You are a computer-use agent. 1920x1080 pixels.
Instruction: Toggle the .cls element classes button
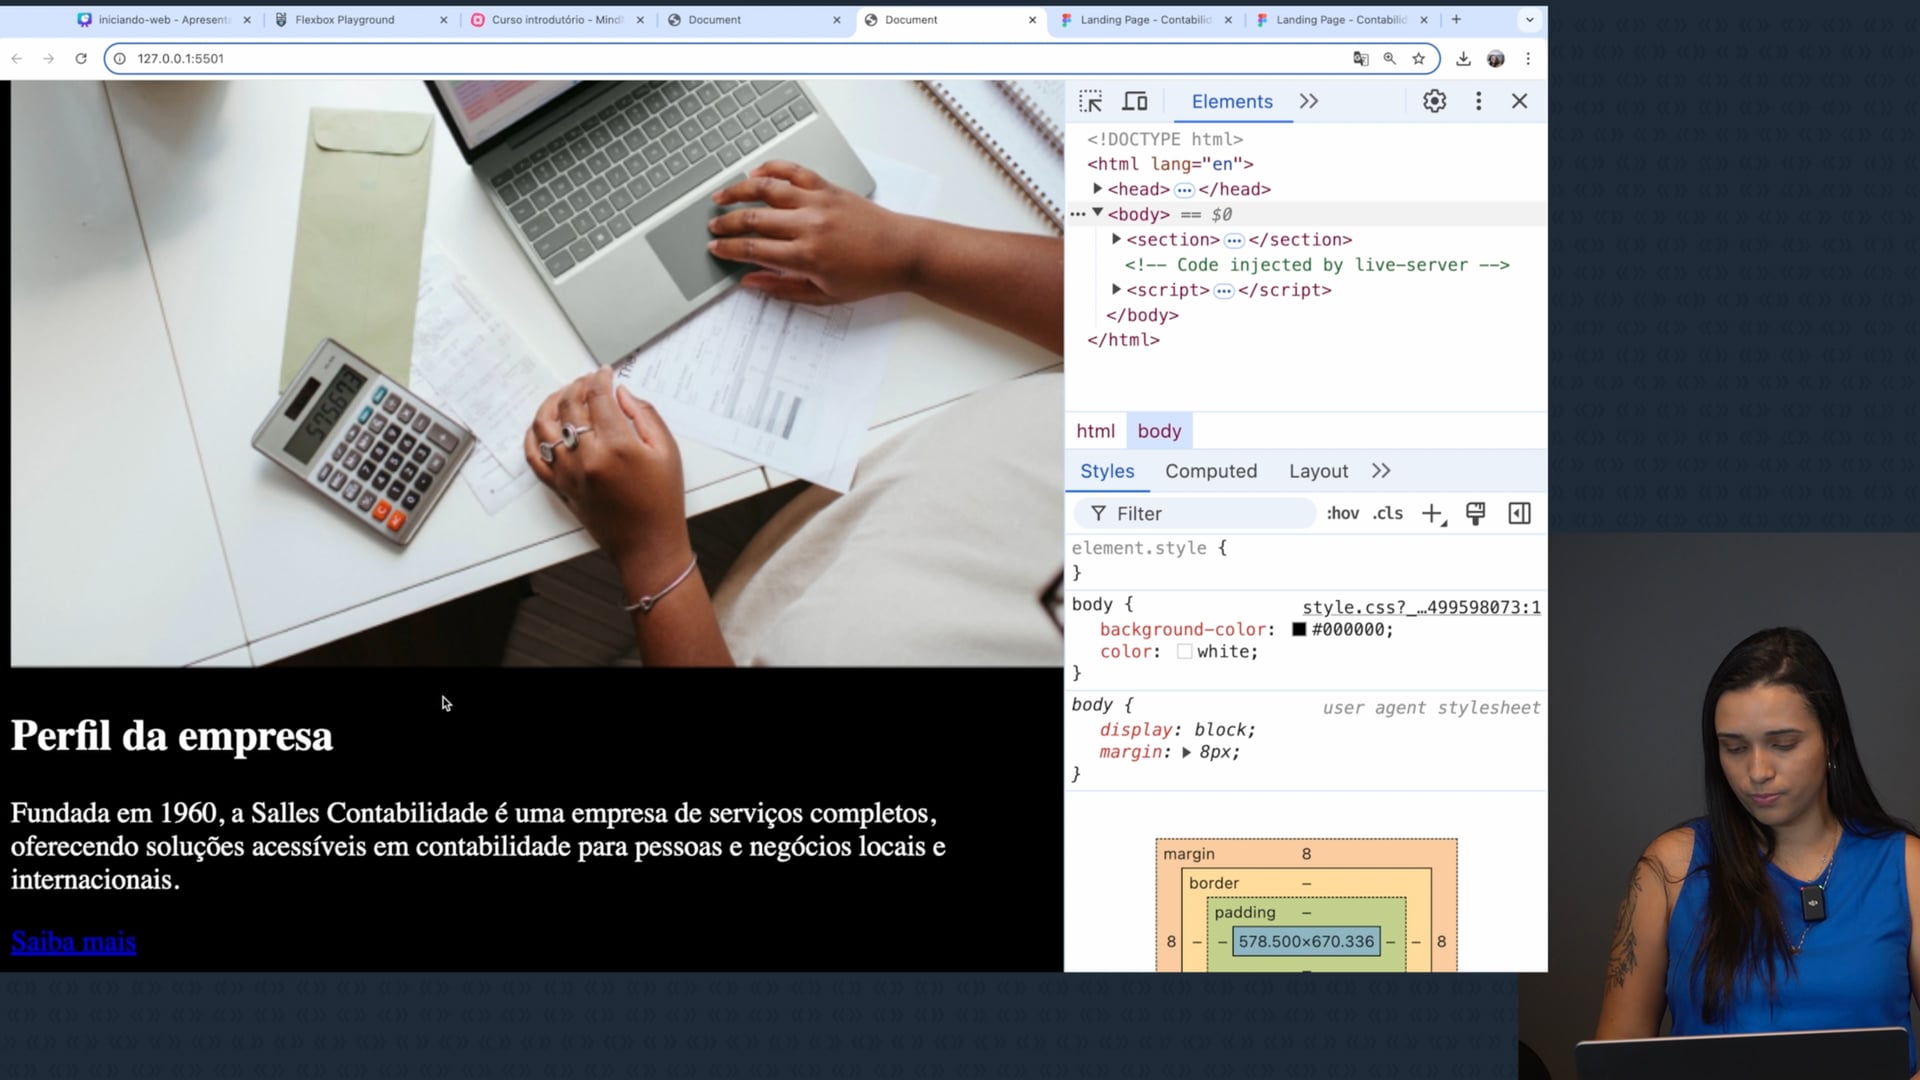1388,514
